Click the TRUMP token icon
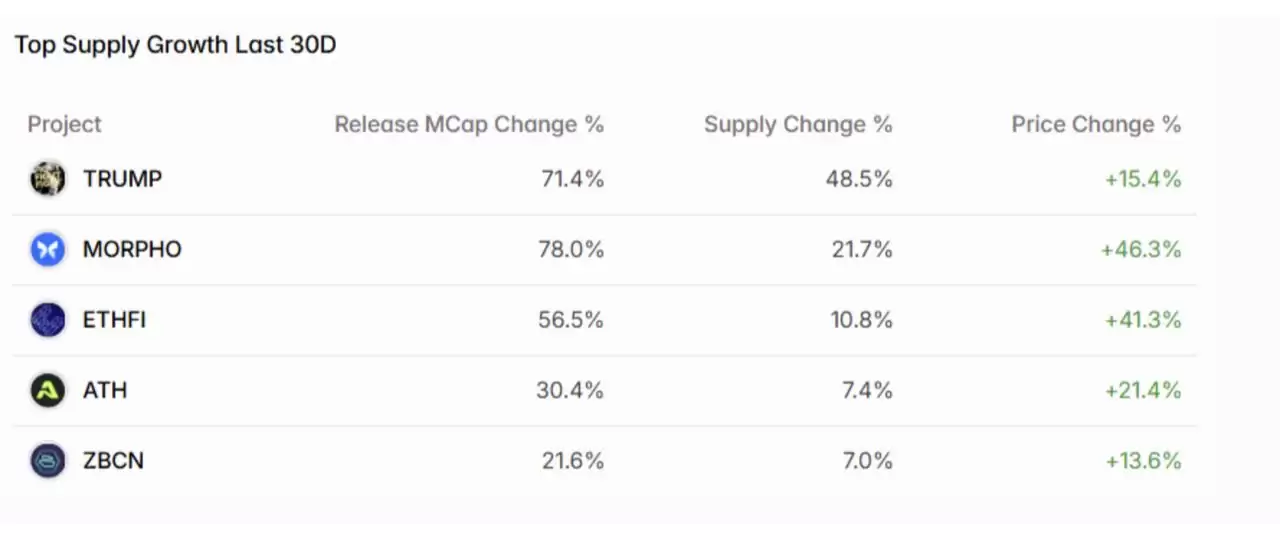 click(47, 179)
